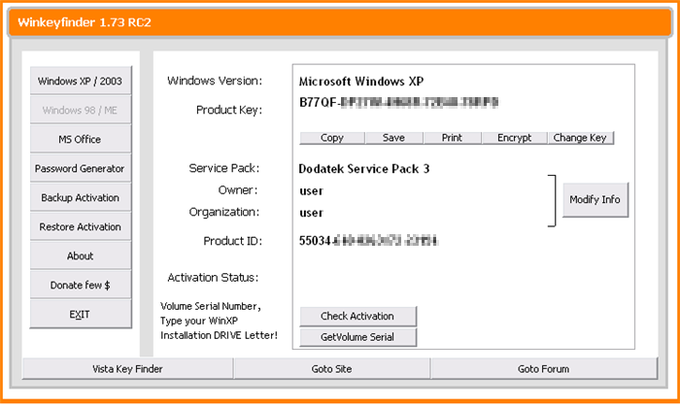Screen dimensions: 680x408
Task: Encrypt the product key
Action: 514,137
